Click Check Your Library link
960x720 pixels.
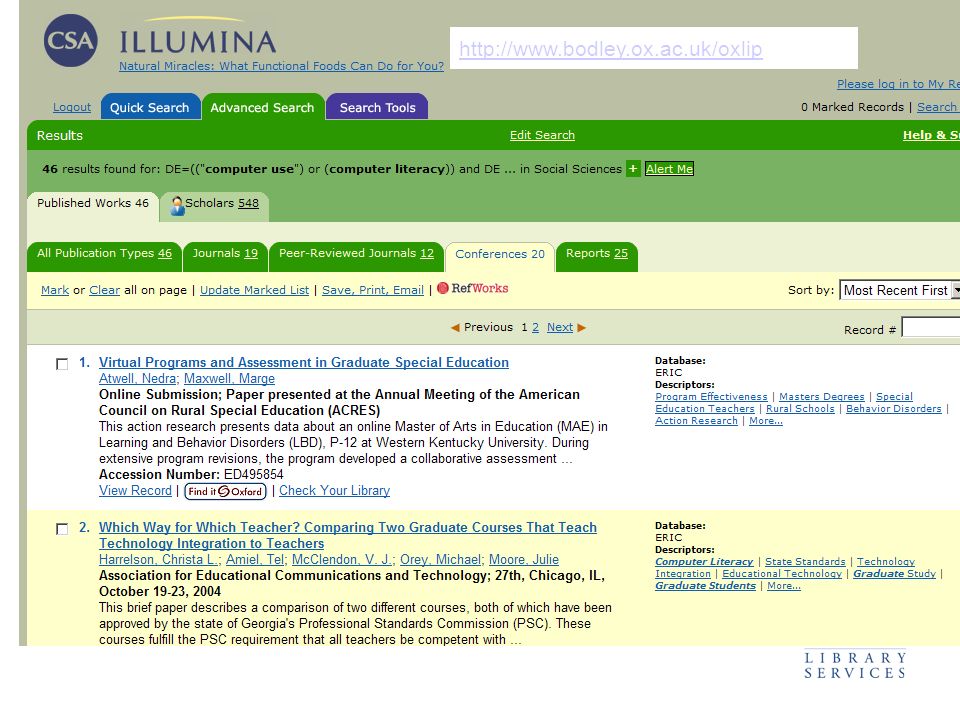(334, 491)
